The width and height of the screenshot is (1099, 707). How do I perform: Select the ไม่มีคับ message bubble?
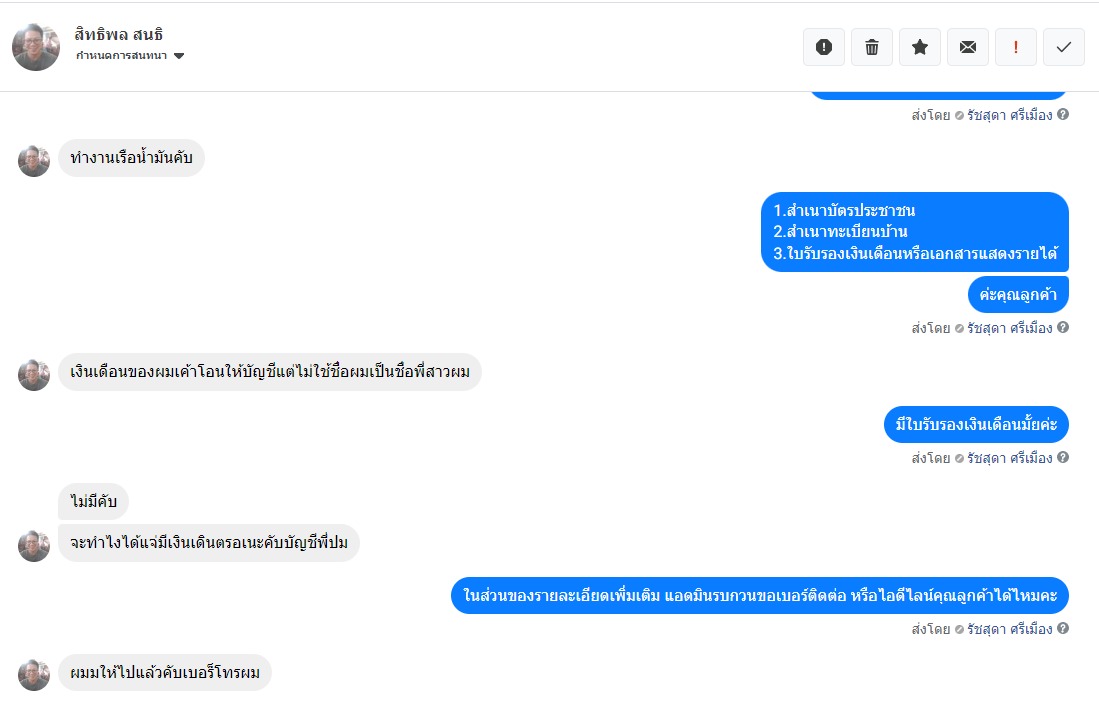93,501
